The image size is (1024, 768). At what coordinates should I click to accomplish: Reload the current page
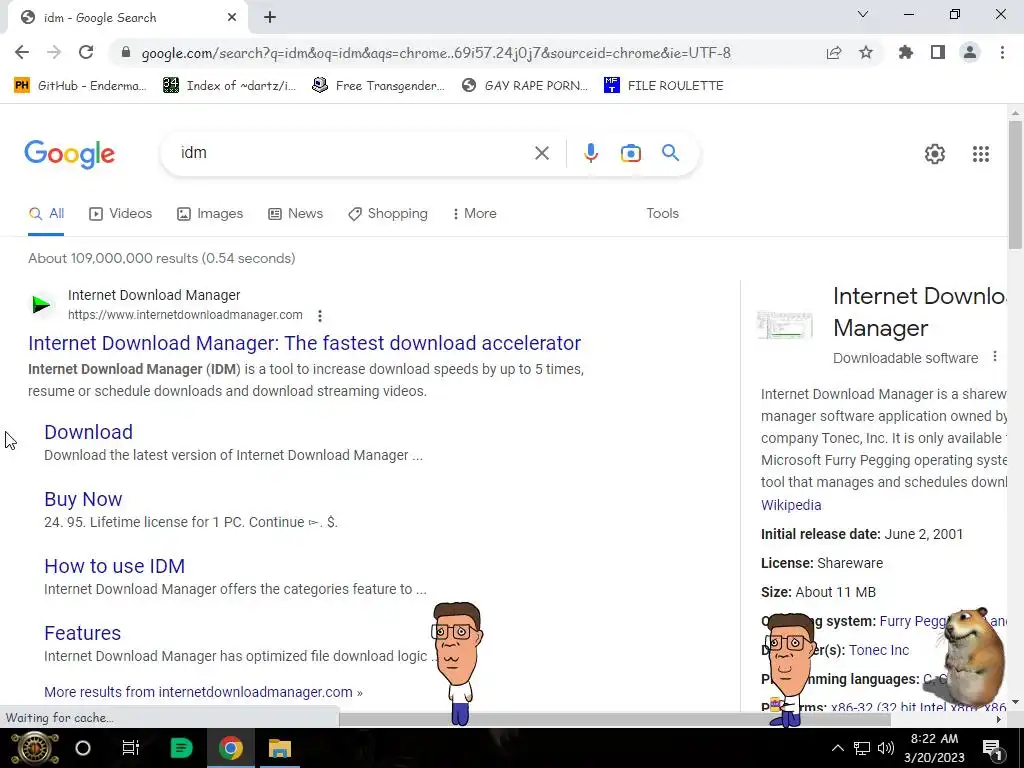[x=86, y=53]
